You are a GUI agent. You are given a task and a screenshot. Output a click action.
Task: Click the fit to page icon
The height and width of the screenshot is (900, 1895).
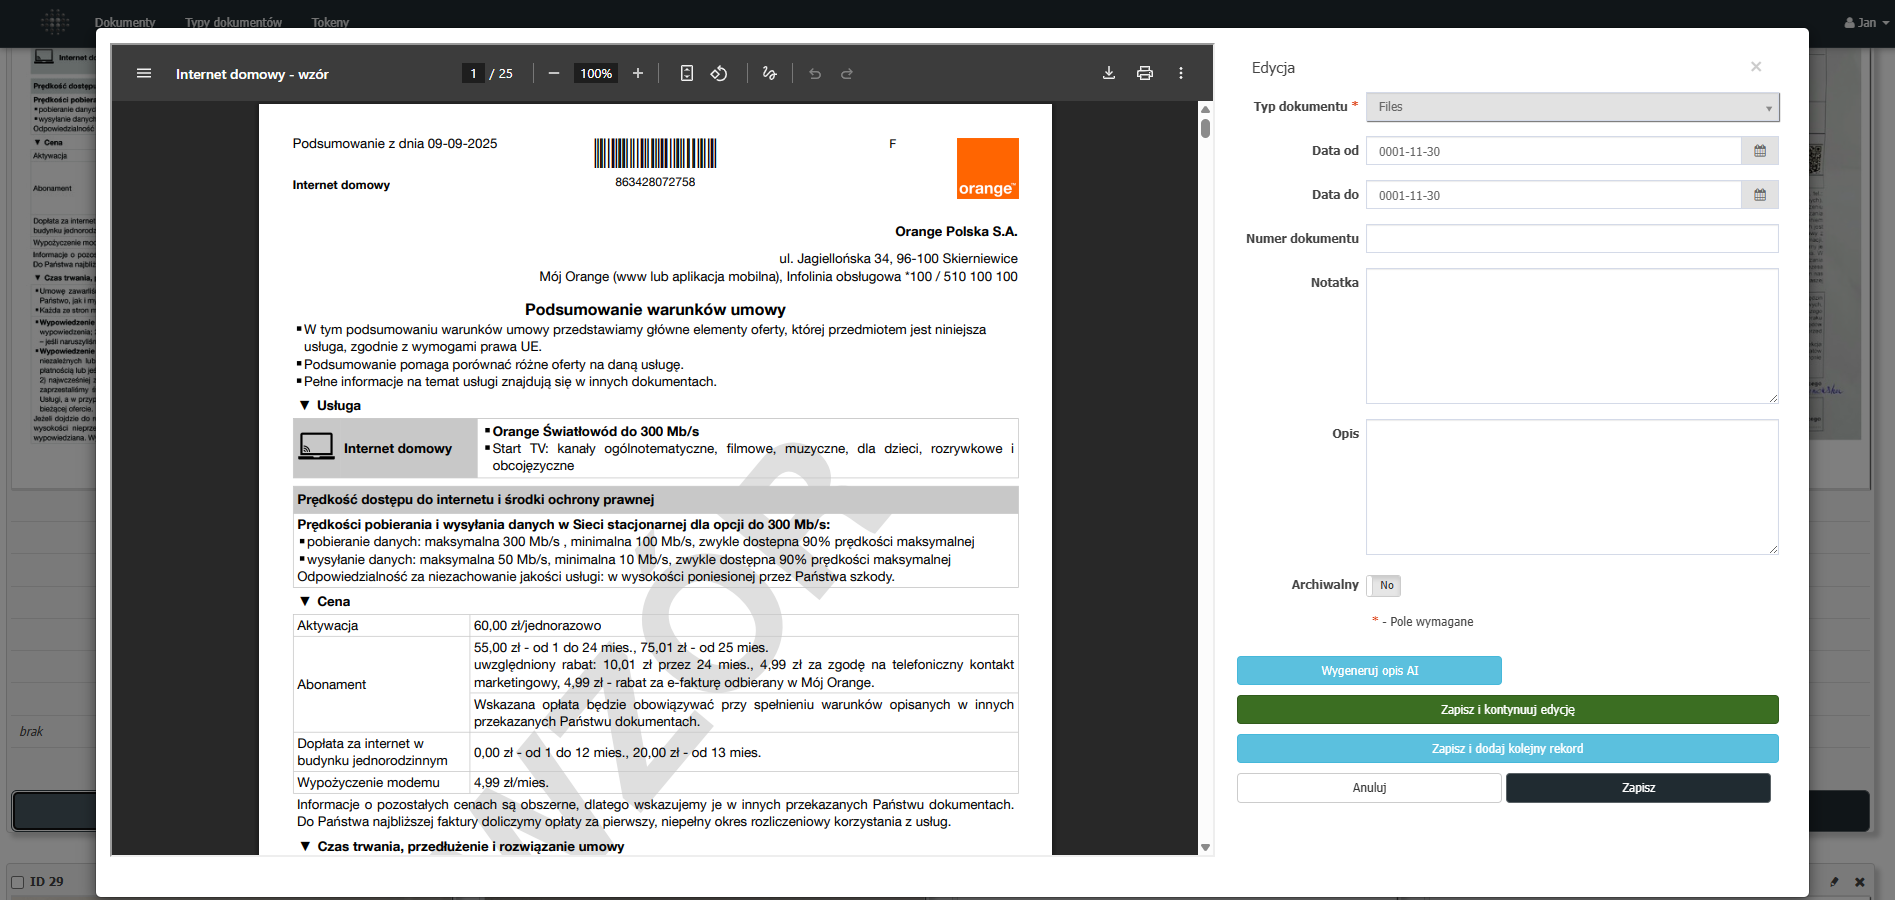687,73
